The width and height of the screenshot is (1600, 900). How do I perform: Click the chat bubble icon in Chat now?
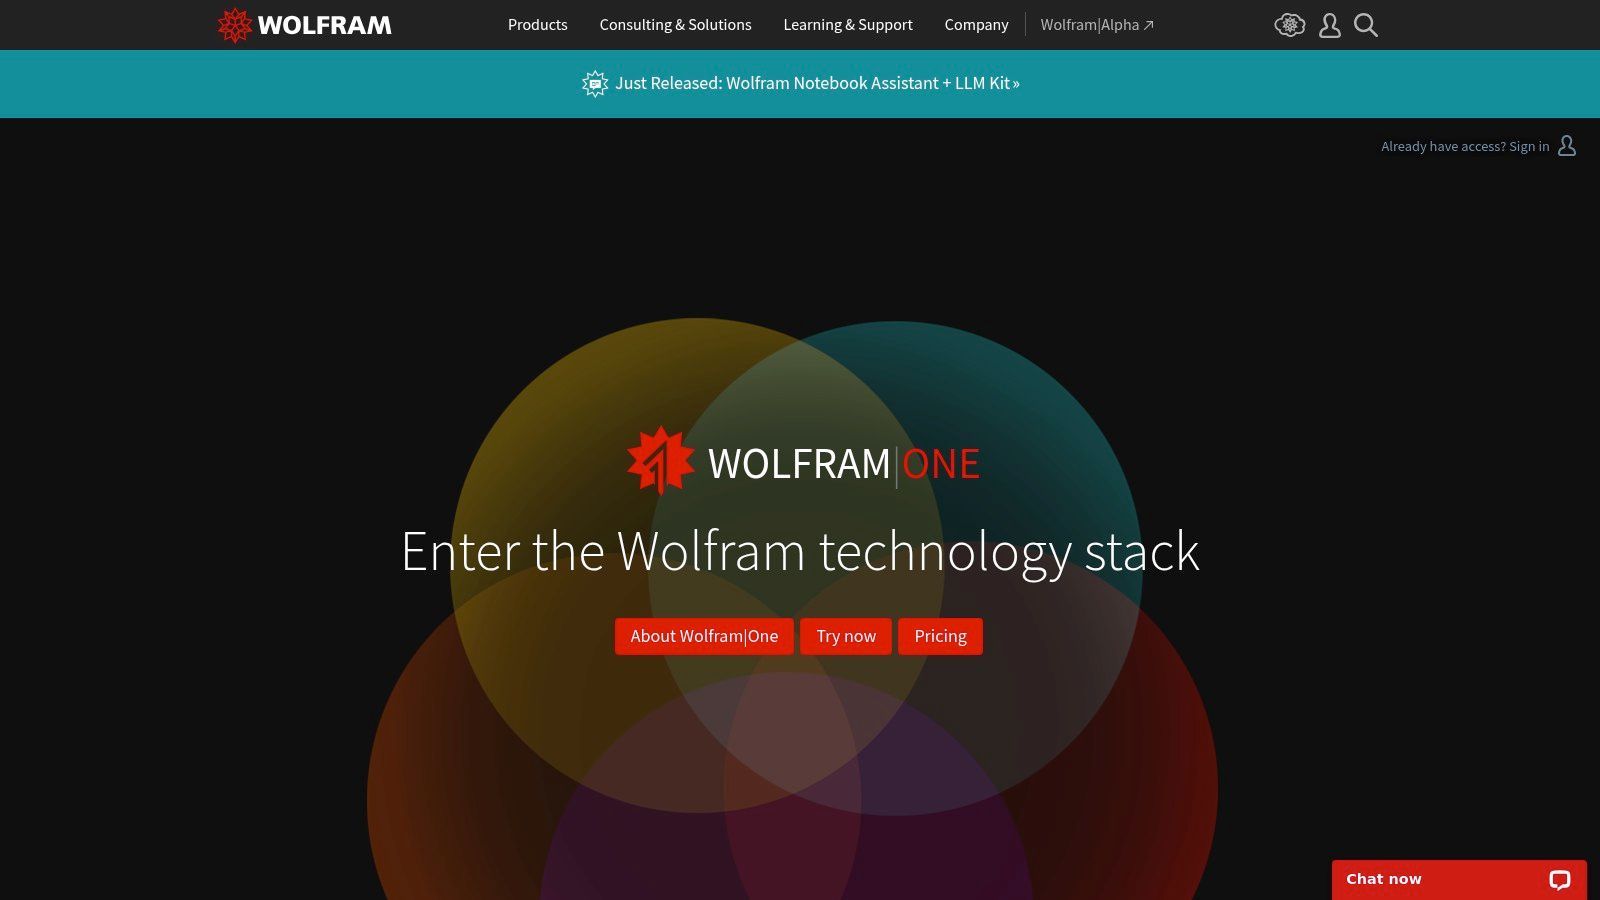click(x=1559, y=879)
